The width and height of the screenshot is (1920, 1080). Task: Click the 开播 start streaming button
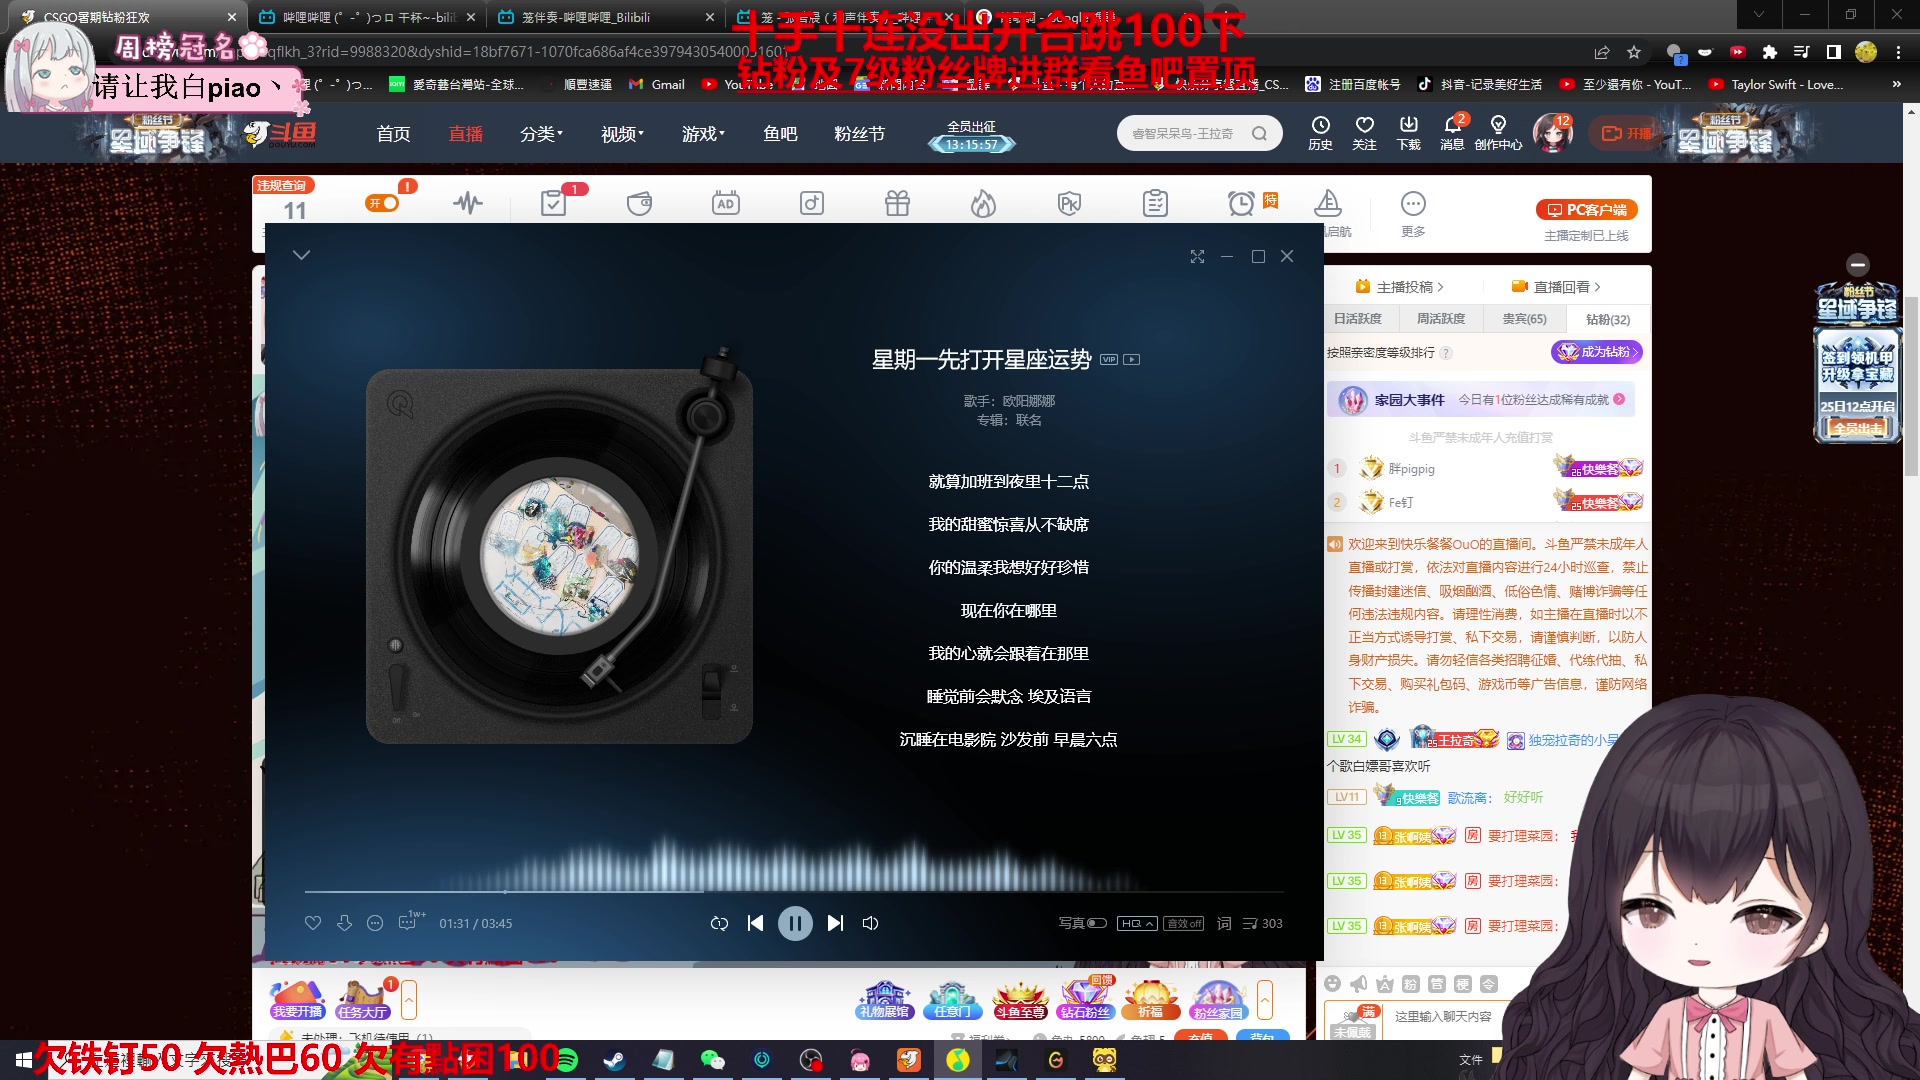coord(1625,133)
